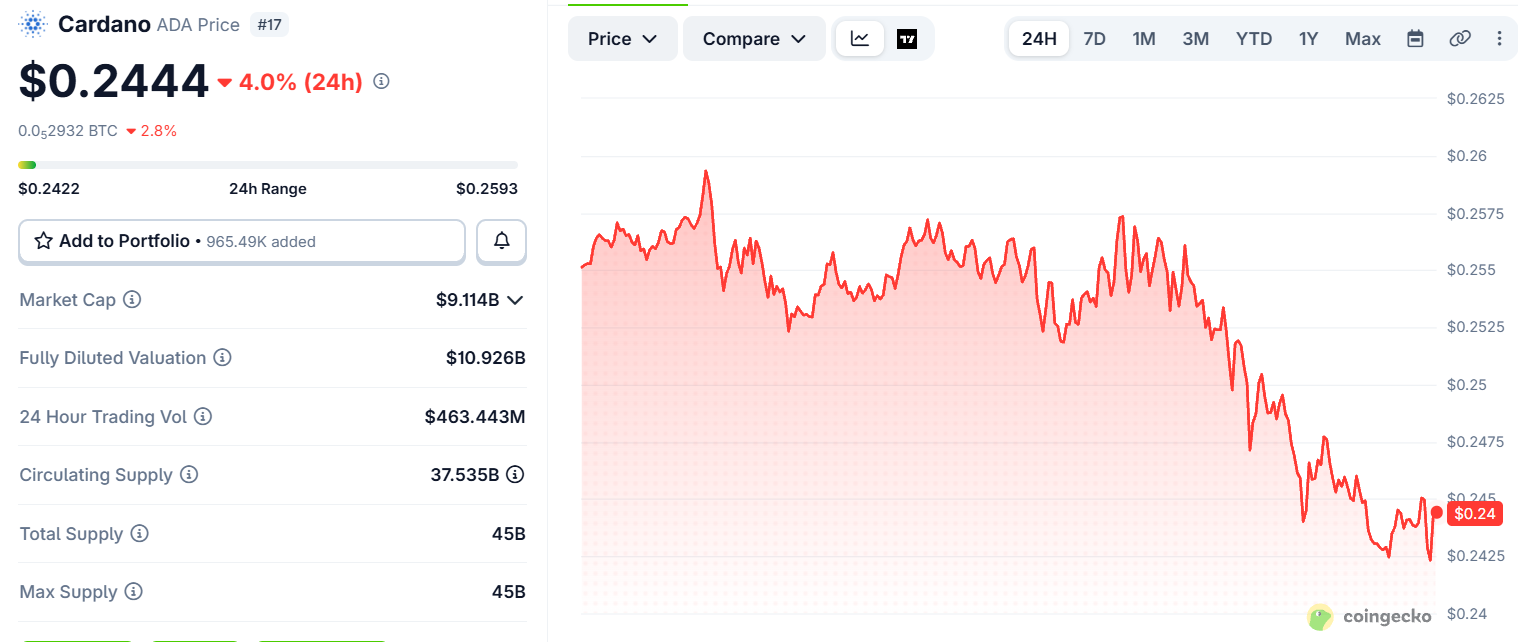Click the $0.24 current price label
The image size is (1518, 642).
[x=1475, y=514]
